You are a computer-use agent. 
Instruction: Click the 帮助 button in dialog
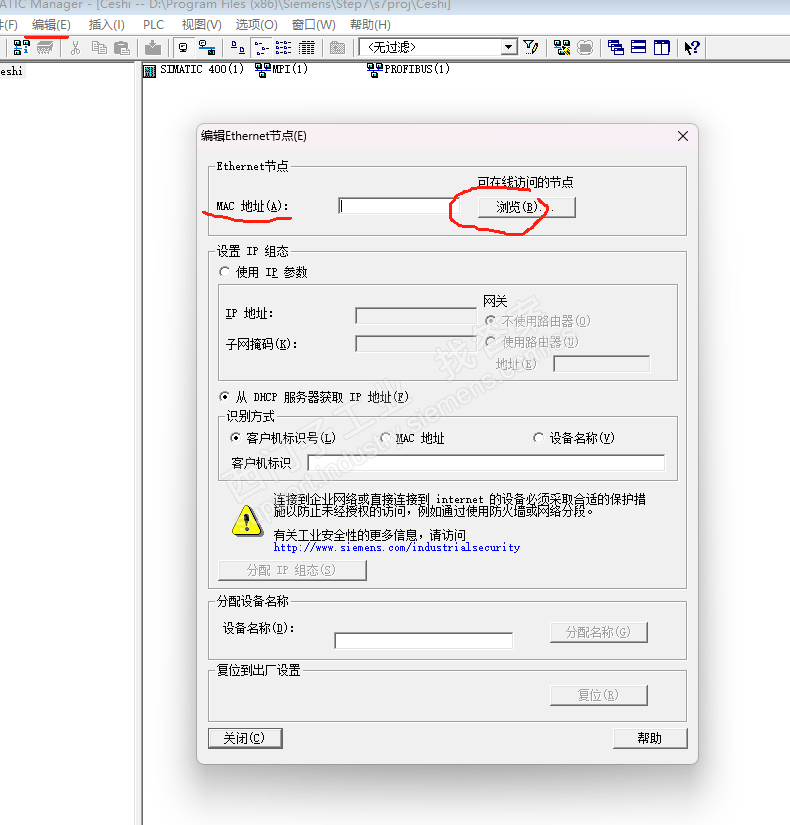click(650, 738)
